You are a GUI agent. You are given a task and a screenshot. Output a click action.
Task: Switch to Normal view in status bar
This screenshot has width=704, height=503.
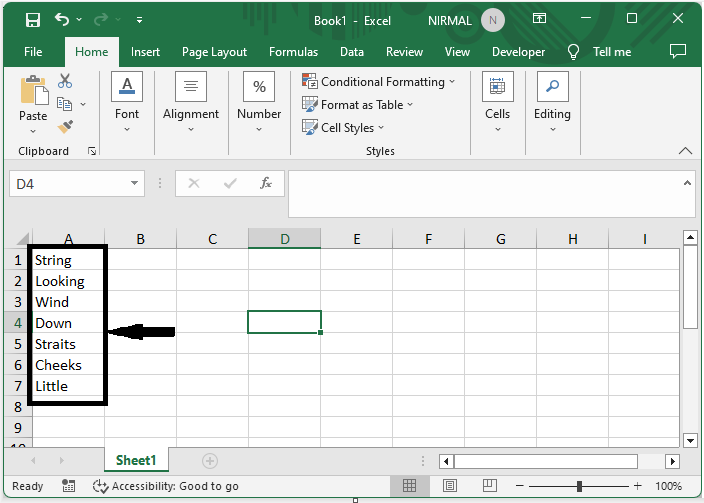click(x=409, y=486)
